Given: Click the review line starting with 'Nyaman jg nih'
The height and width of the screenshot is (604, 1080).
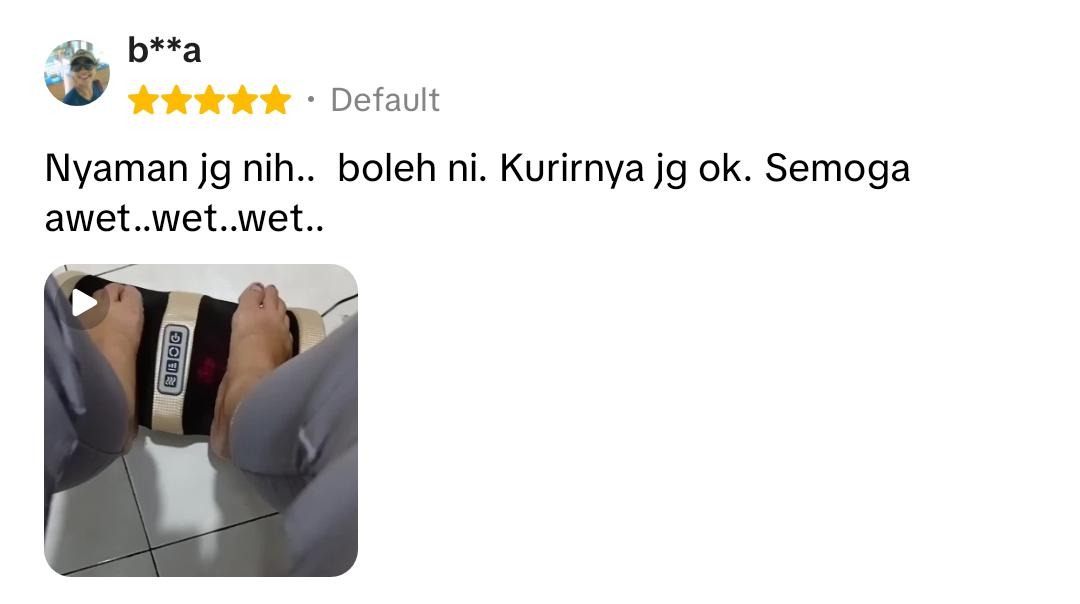Looking at the screenshot, I should click(x=477, y=169).
